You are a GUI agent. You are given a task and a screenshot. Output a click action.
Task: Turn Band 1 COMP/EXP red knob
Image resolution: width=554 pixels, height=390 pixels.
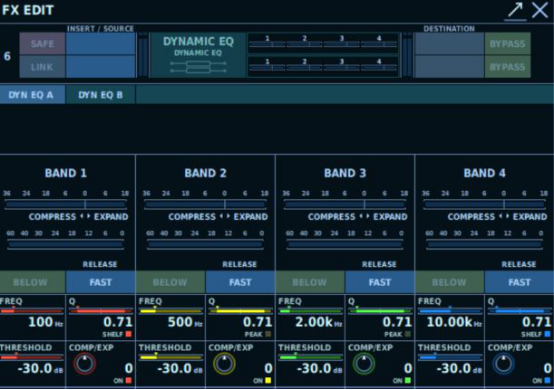pos(85,364)
